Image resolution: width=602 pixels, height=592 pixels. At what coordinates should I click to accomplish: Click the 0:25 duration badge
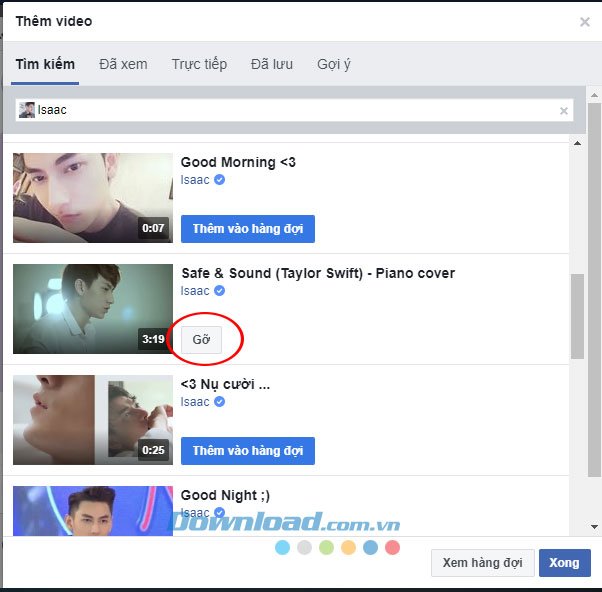click(153, 450)
